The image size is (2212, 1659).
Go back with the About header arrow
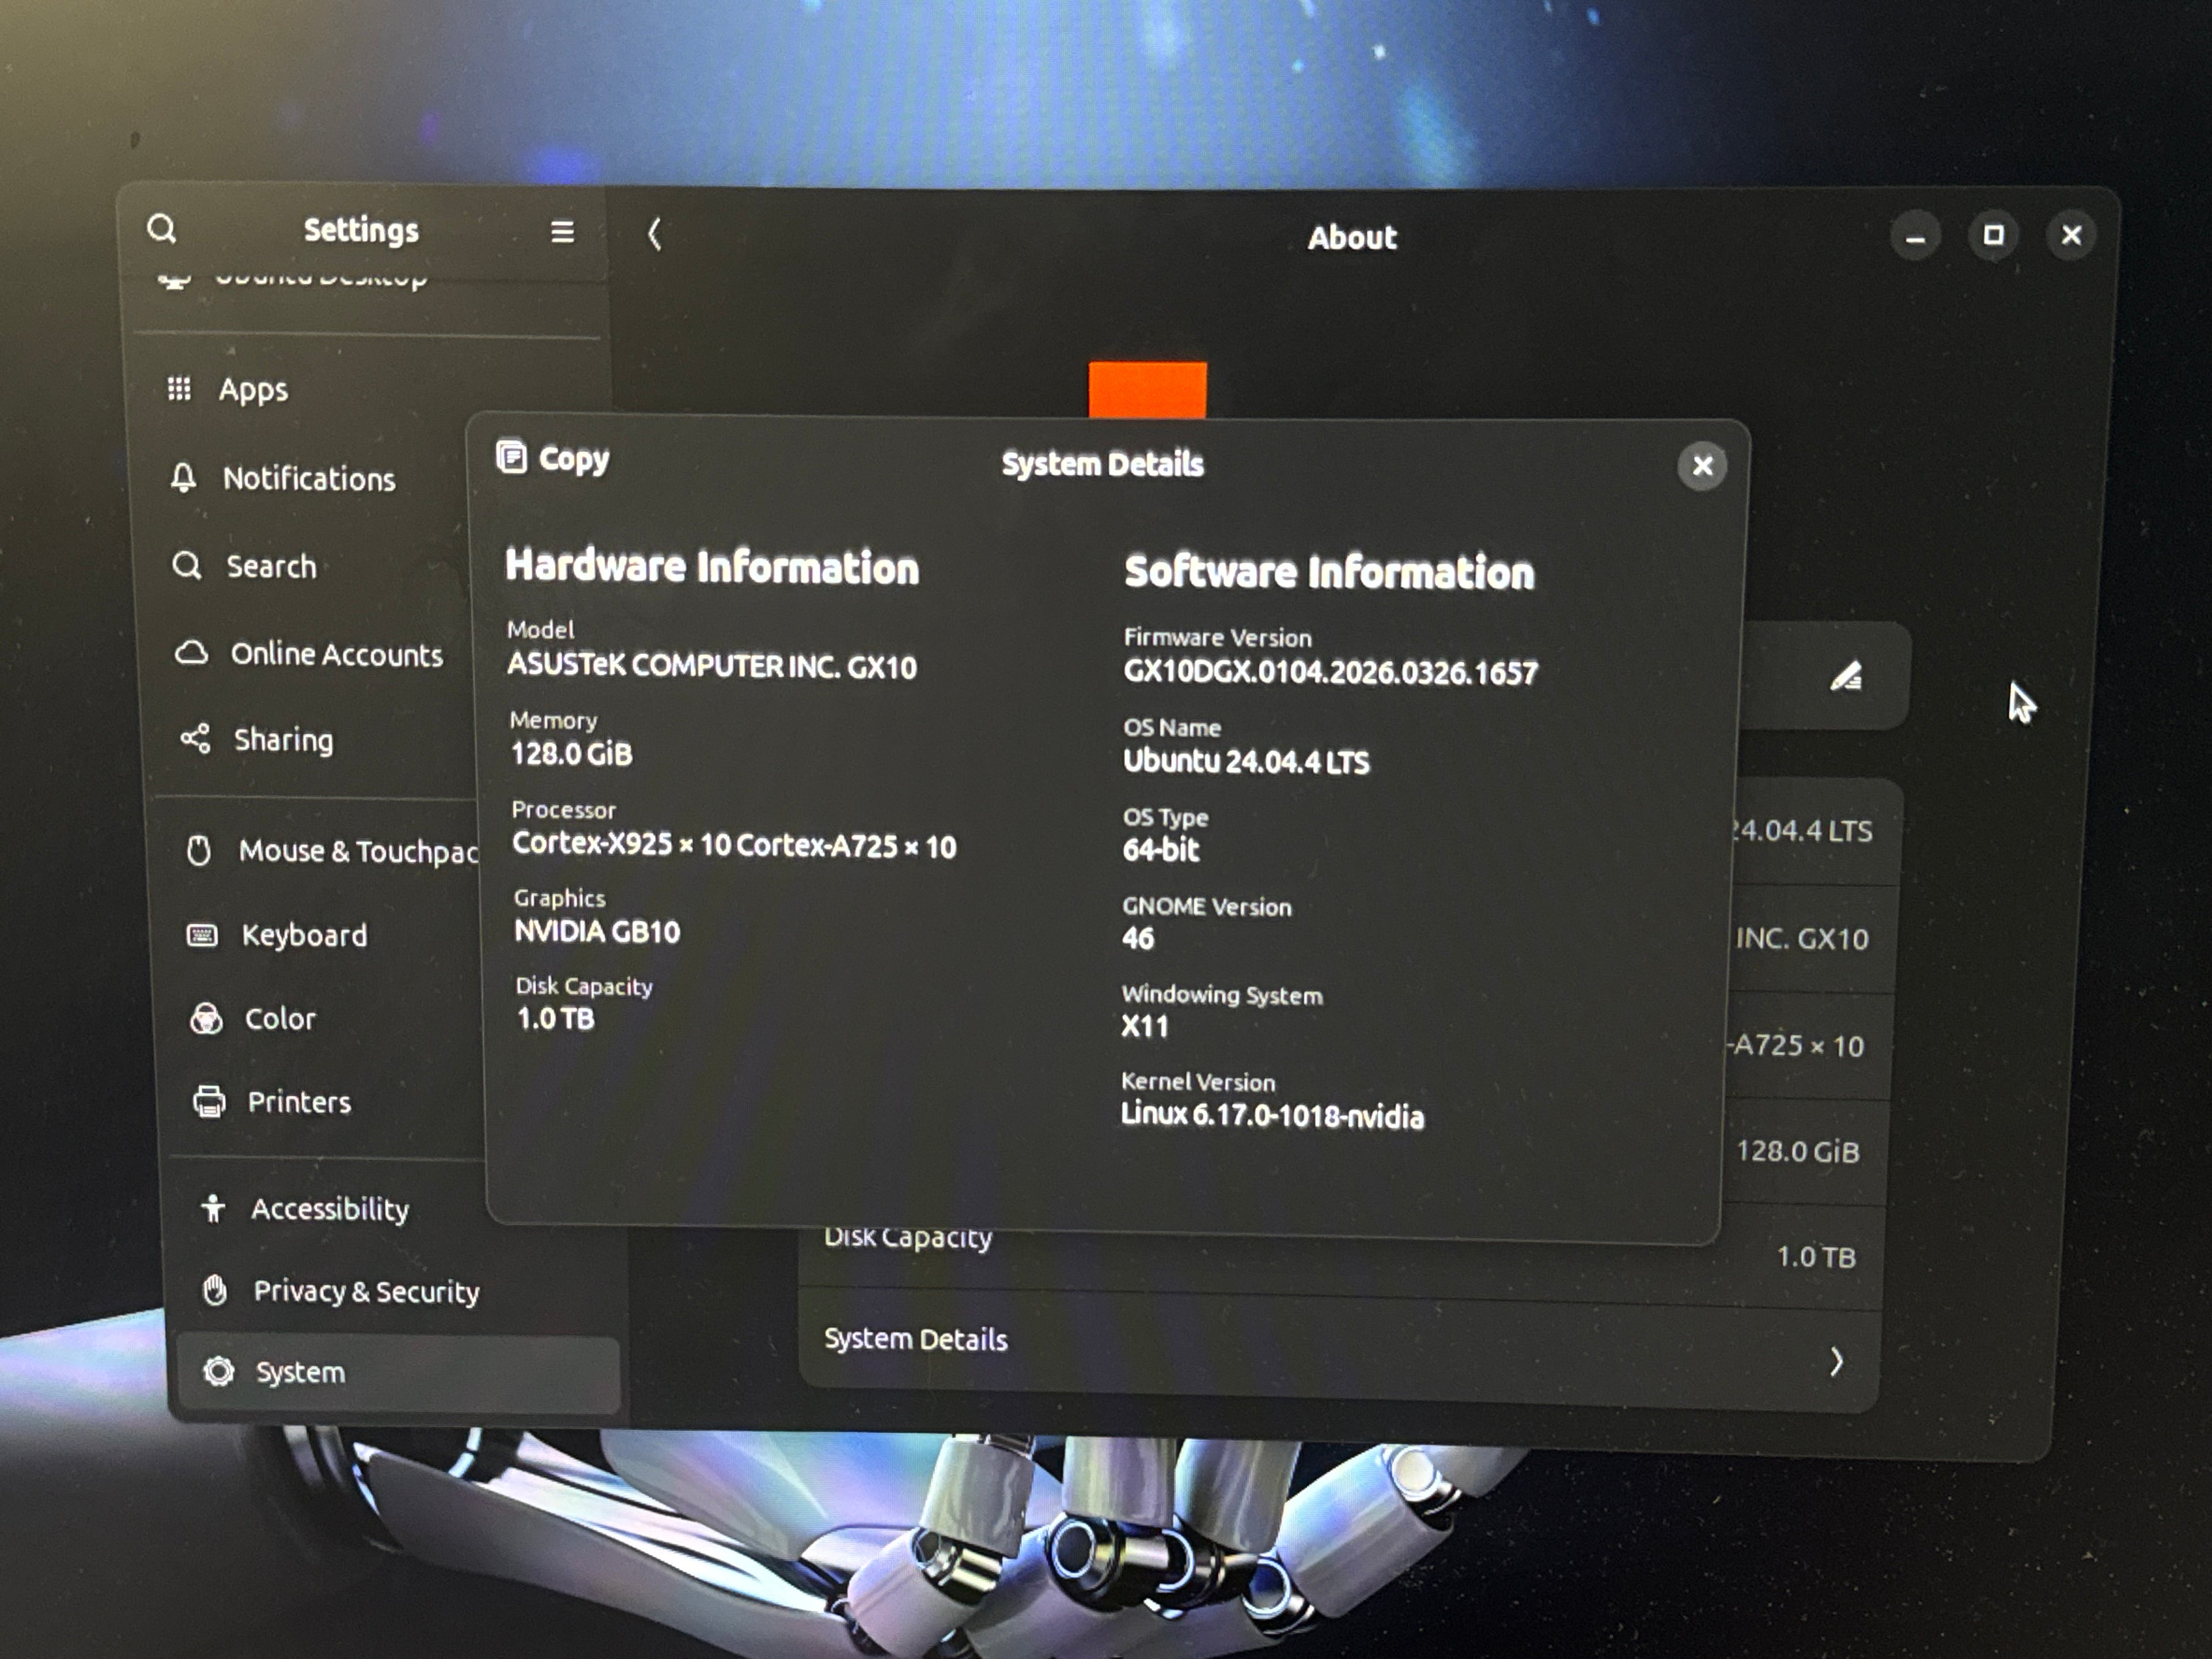click(x=654, y=235)
